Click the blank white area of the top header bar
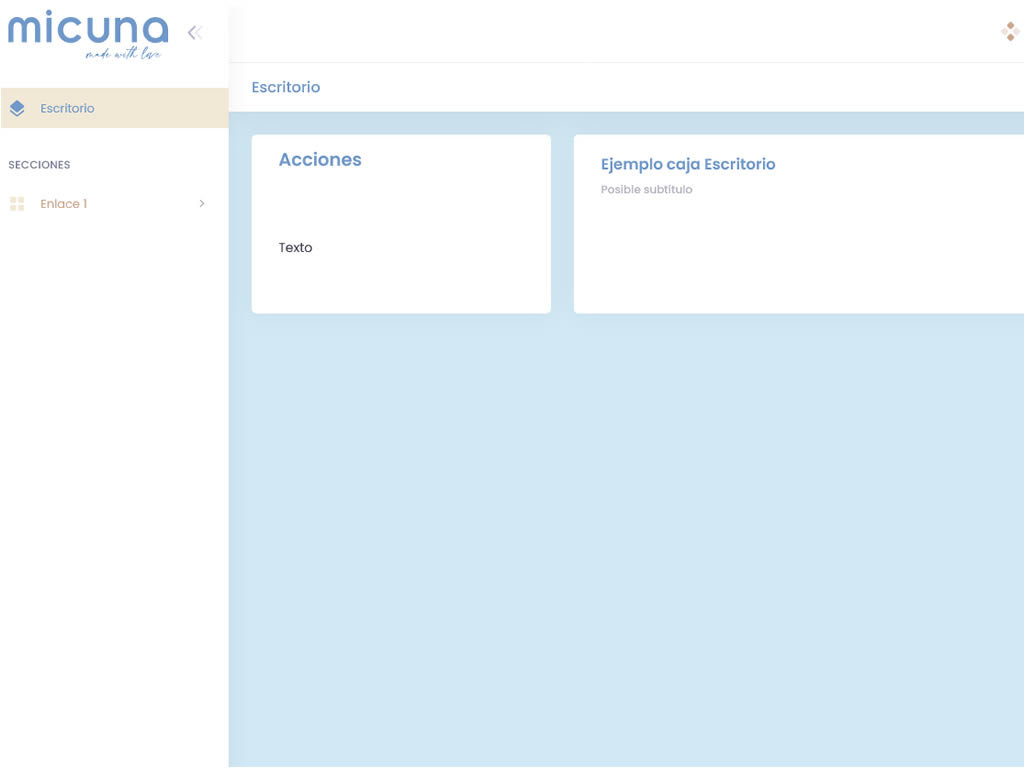This screenshot has width=1024, height=768. (600, 32)
